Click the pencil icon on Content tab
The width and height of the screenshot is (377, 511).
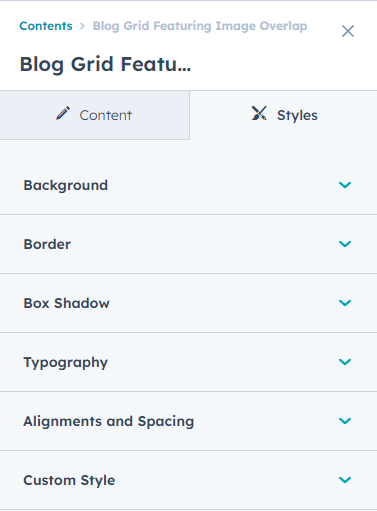[x=63, y=113]
